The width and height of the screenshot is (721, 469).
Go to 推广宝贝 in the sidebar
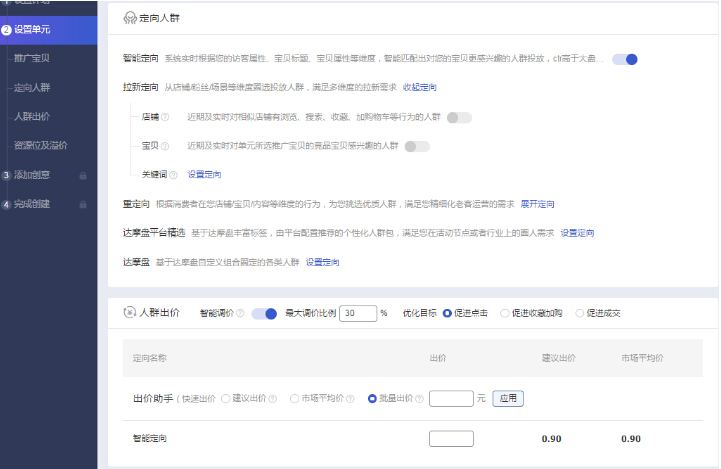[34, 59]
